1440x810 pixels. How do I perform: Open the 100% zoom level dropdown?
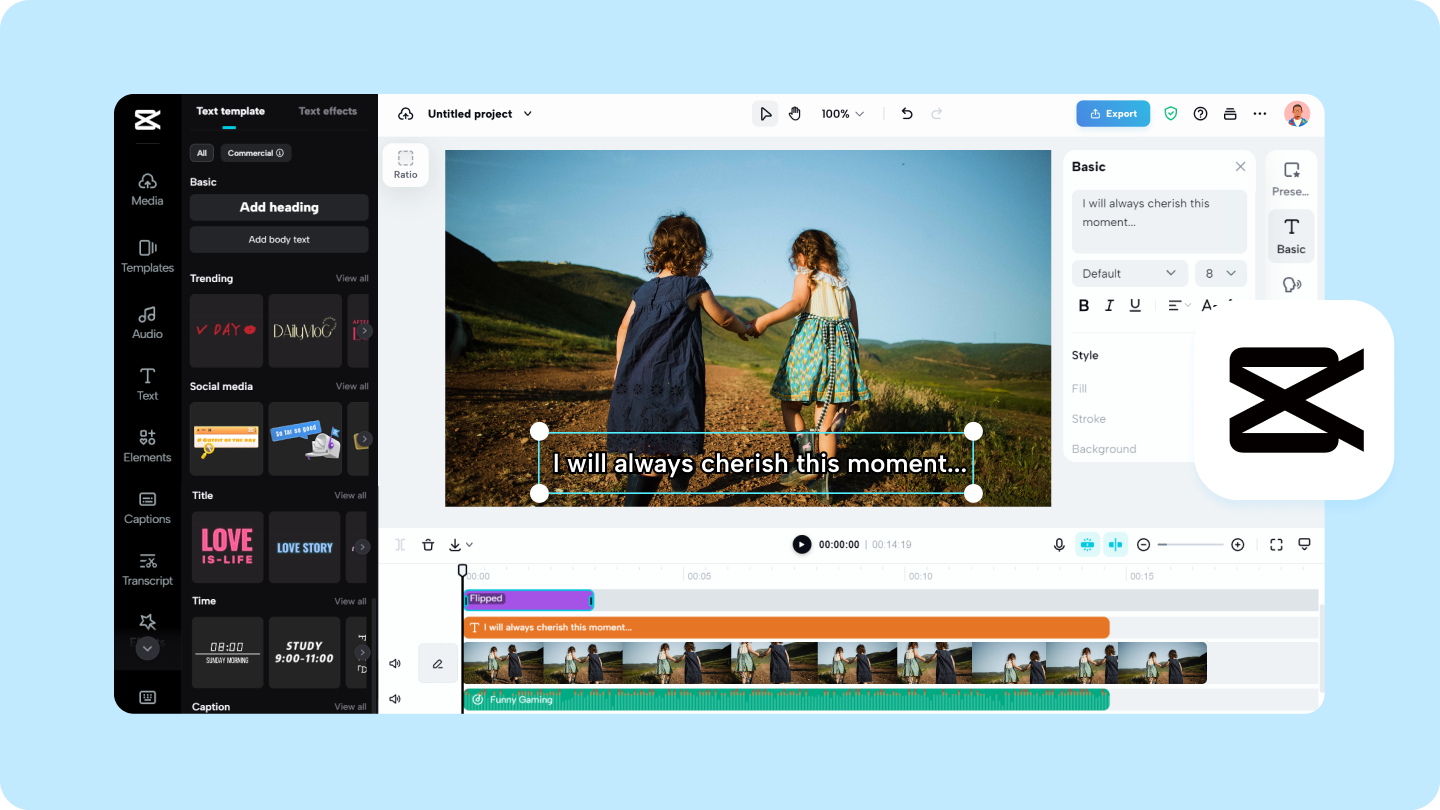(842, 114)
